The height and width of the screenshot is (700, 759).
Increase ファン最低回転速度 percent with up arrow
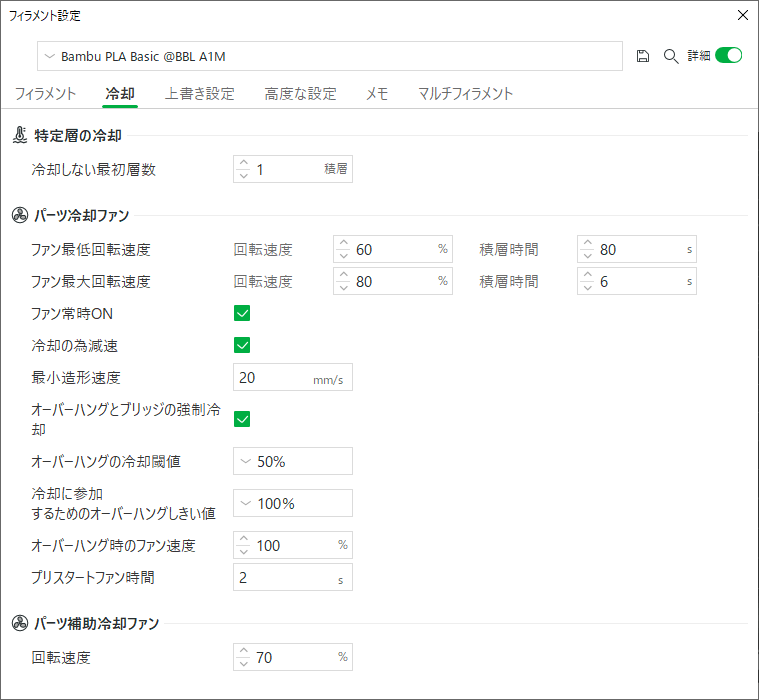click(x=344, y=243)
